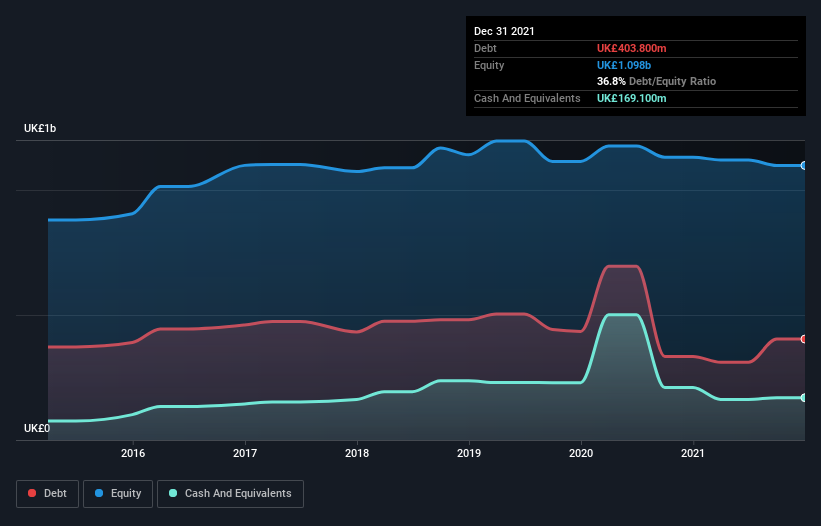Screen dimensions: 821x526
Task: Click the 2021 x-axis label
Action: (693, 453)
